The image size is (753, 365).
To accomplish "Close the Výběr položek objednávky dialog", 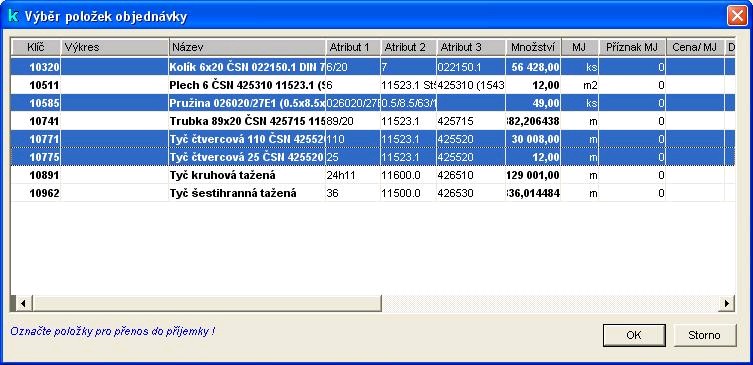I will 737,16.
